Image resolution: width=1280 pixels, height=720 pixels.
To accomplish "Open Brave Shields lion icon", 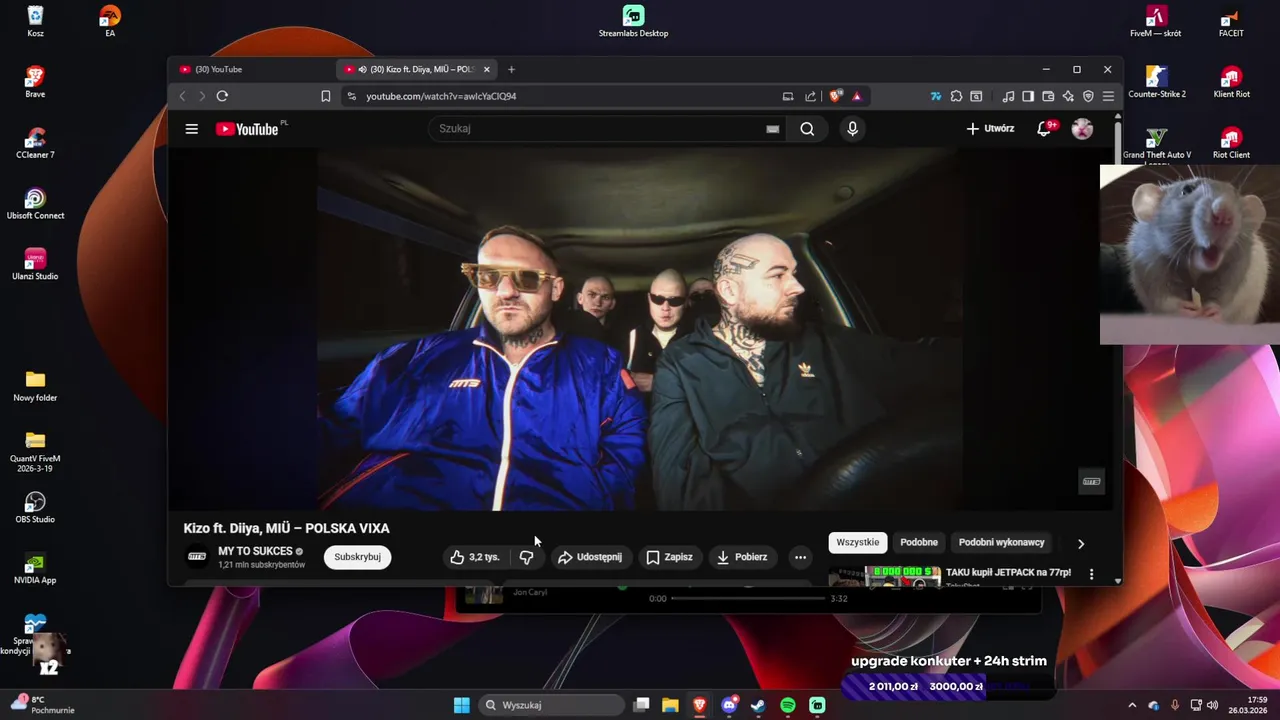I will tap(835, 96).
